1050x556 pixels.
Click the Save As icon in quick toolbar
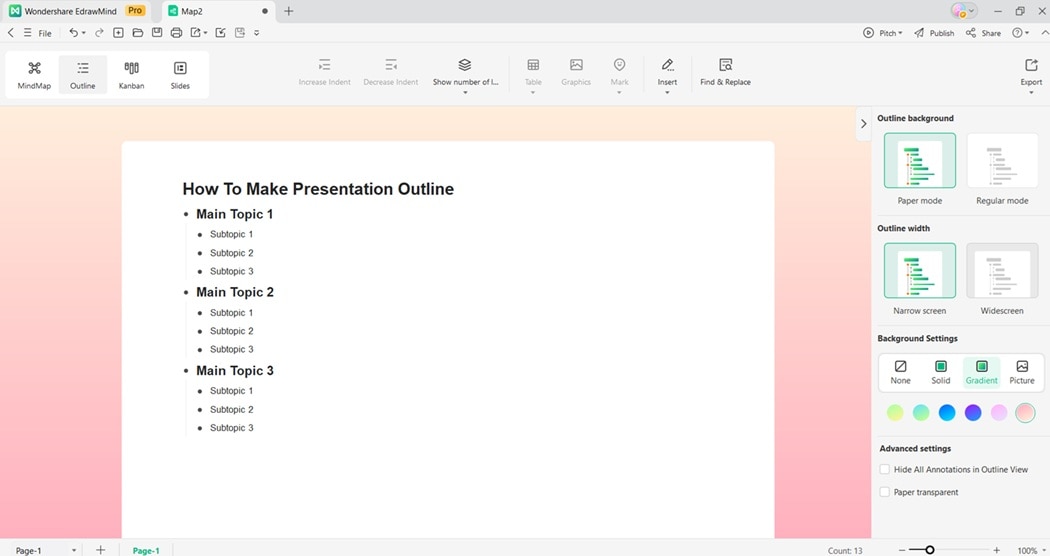click(x=240, y=33)
